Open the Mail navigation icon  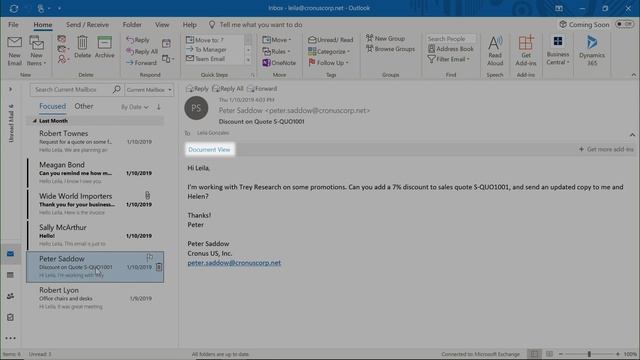tap(11, 254)
